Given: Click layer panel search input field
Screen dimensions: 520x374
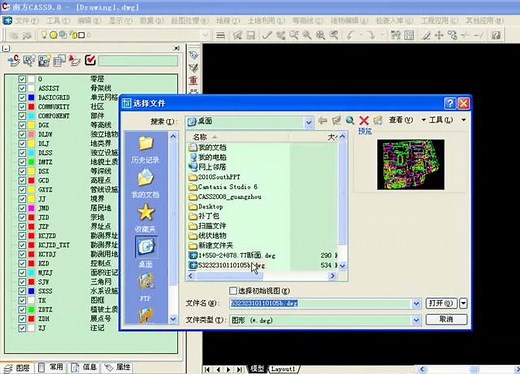Looking at the screenshot, I should click(x=138, y=61).
